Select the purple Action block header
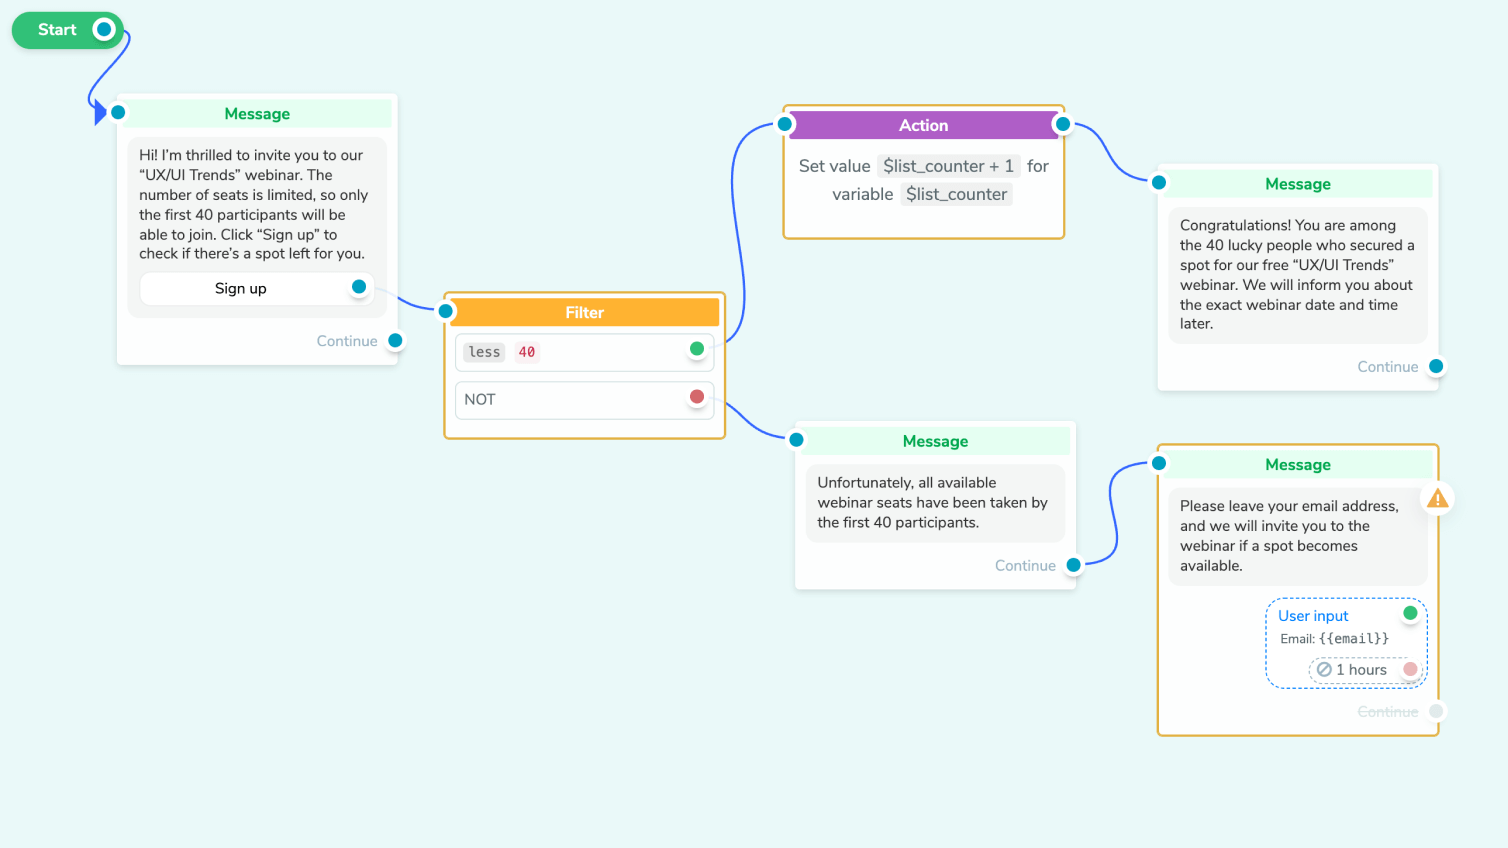The height and width of the screenshot is (848, 1508). point(923,125)
